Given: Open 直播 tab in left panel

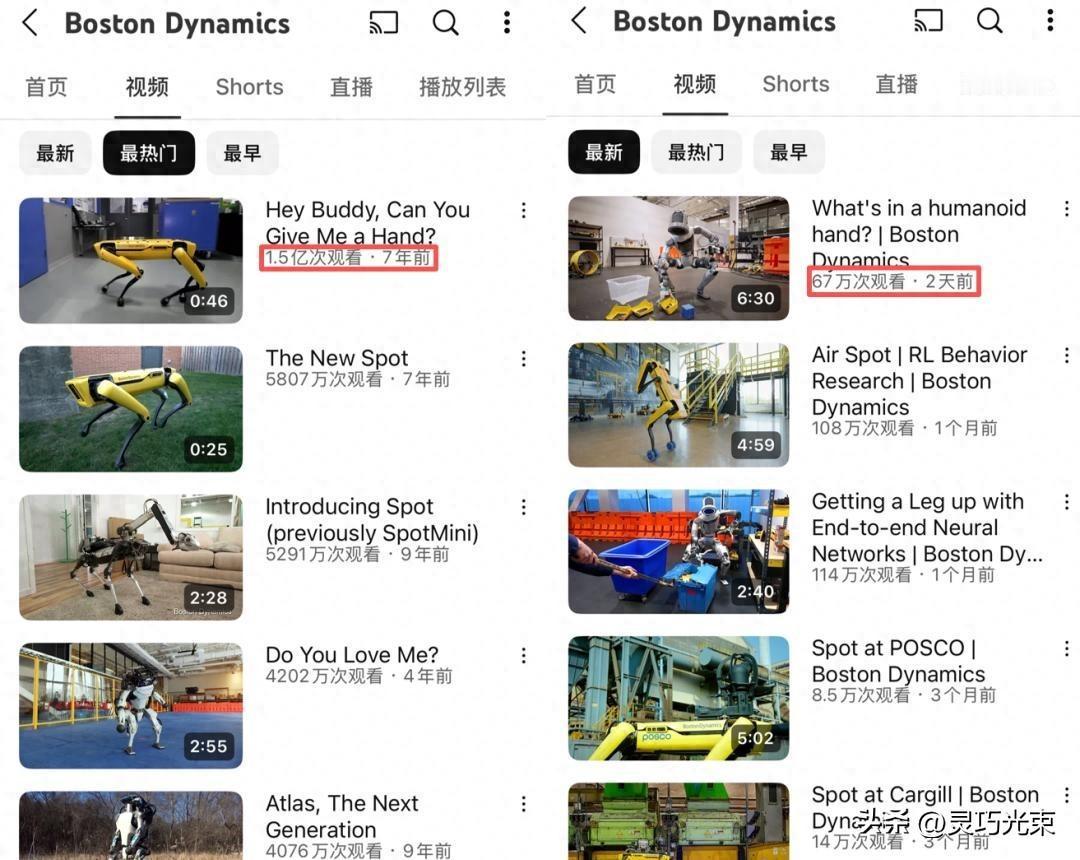Looking at the screenshot, I should click(x=351, y=87).
